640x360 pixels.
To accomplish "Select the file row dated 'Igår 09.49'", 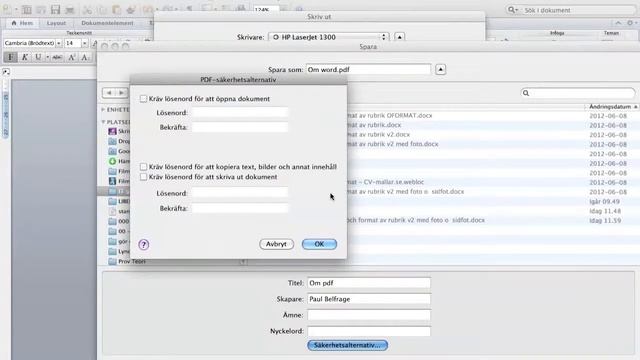I will click(x=493, y=201).
